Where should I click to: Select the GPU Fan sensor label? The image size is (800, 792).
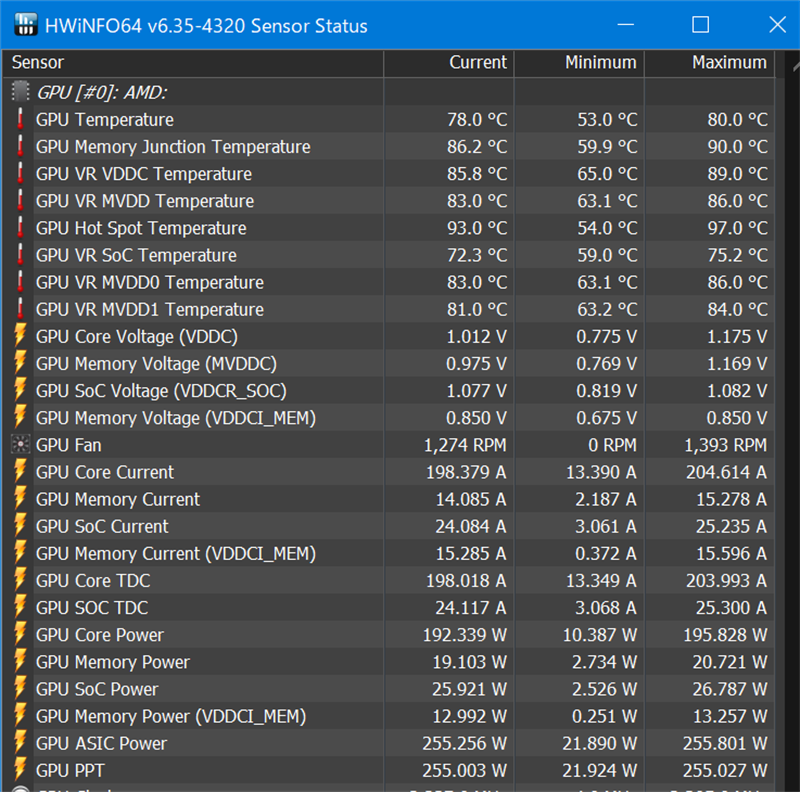click(68, 445)
